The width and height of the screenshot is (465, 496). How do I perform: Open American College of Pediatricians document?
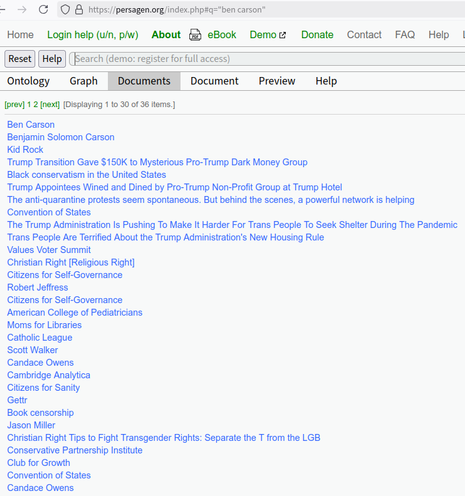tap(75, 313)
